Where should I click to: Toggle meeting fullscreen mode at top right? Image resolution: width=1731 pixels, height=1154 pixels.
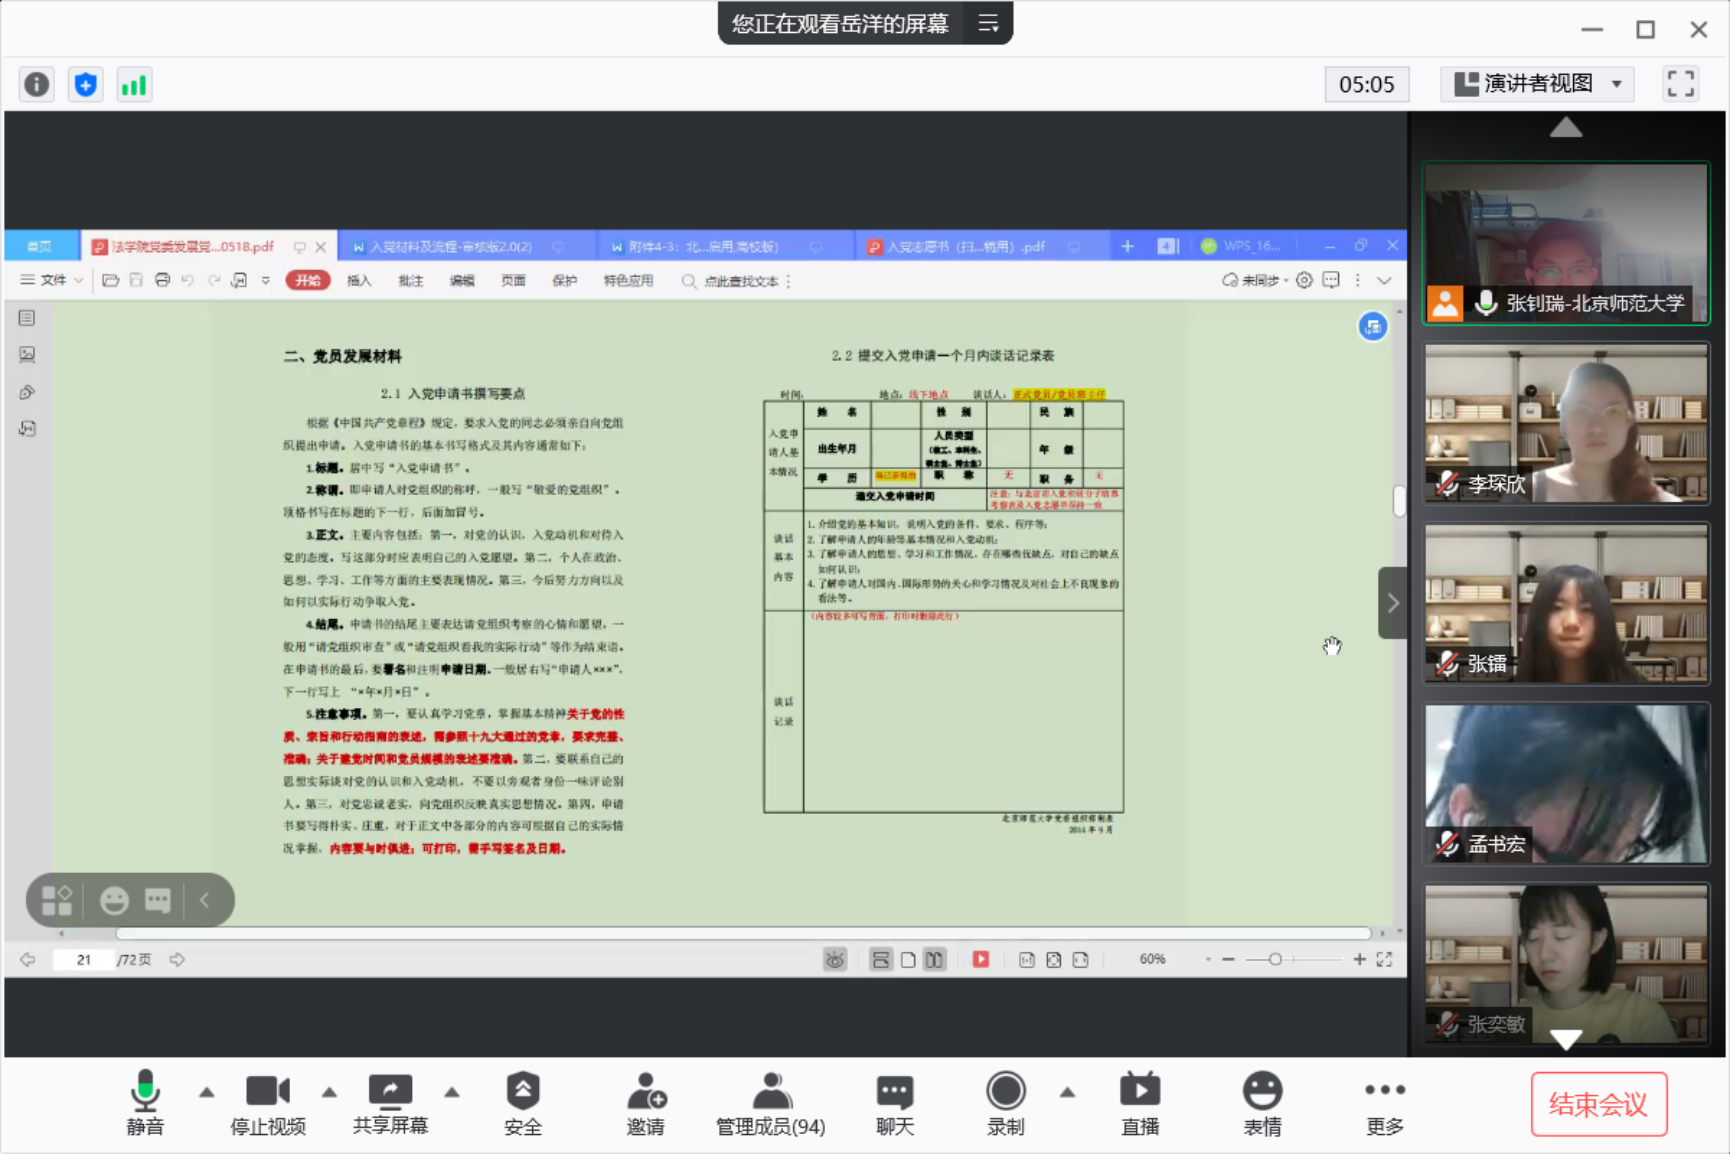(1680, 84)
